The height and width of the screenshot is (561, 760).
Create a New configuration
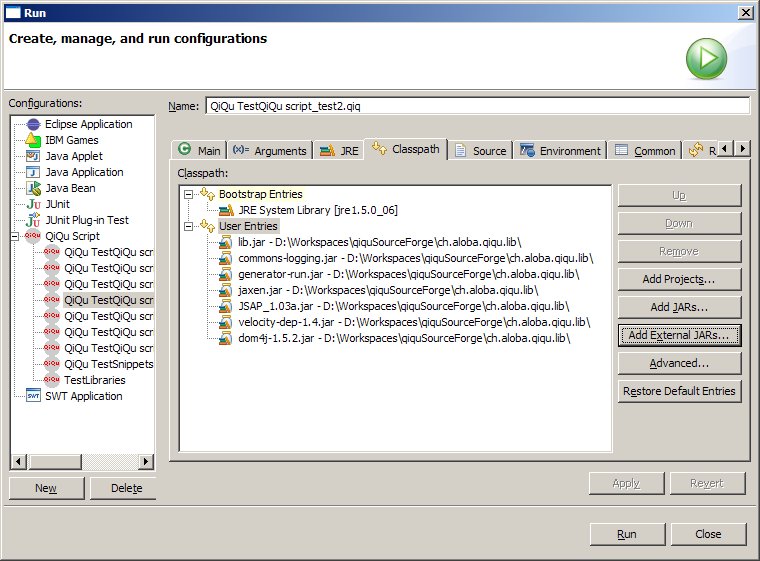pyautogui.click(x=47, y=488)
